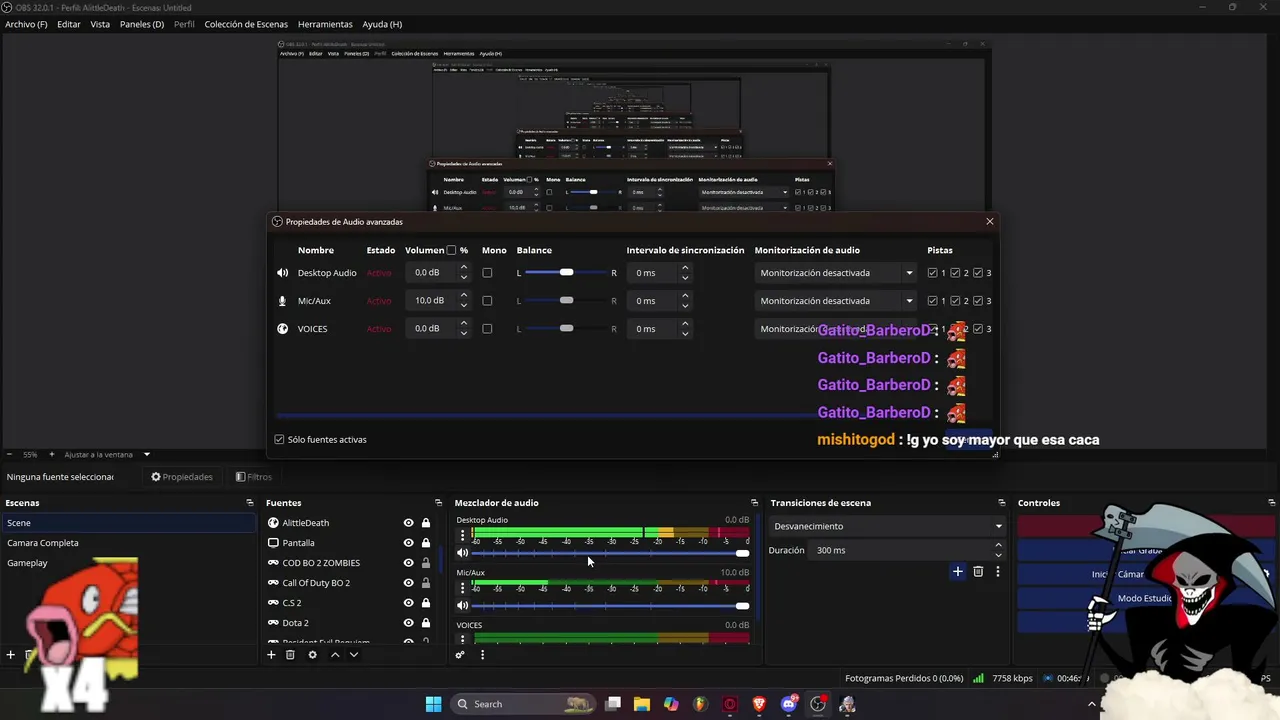Add a new scene with plus icon
This screenshot has height=720, width=1280.
coord(11,655)
